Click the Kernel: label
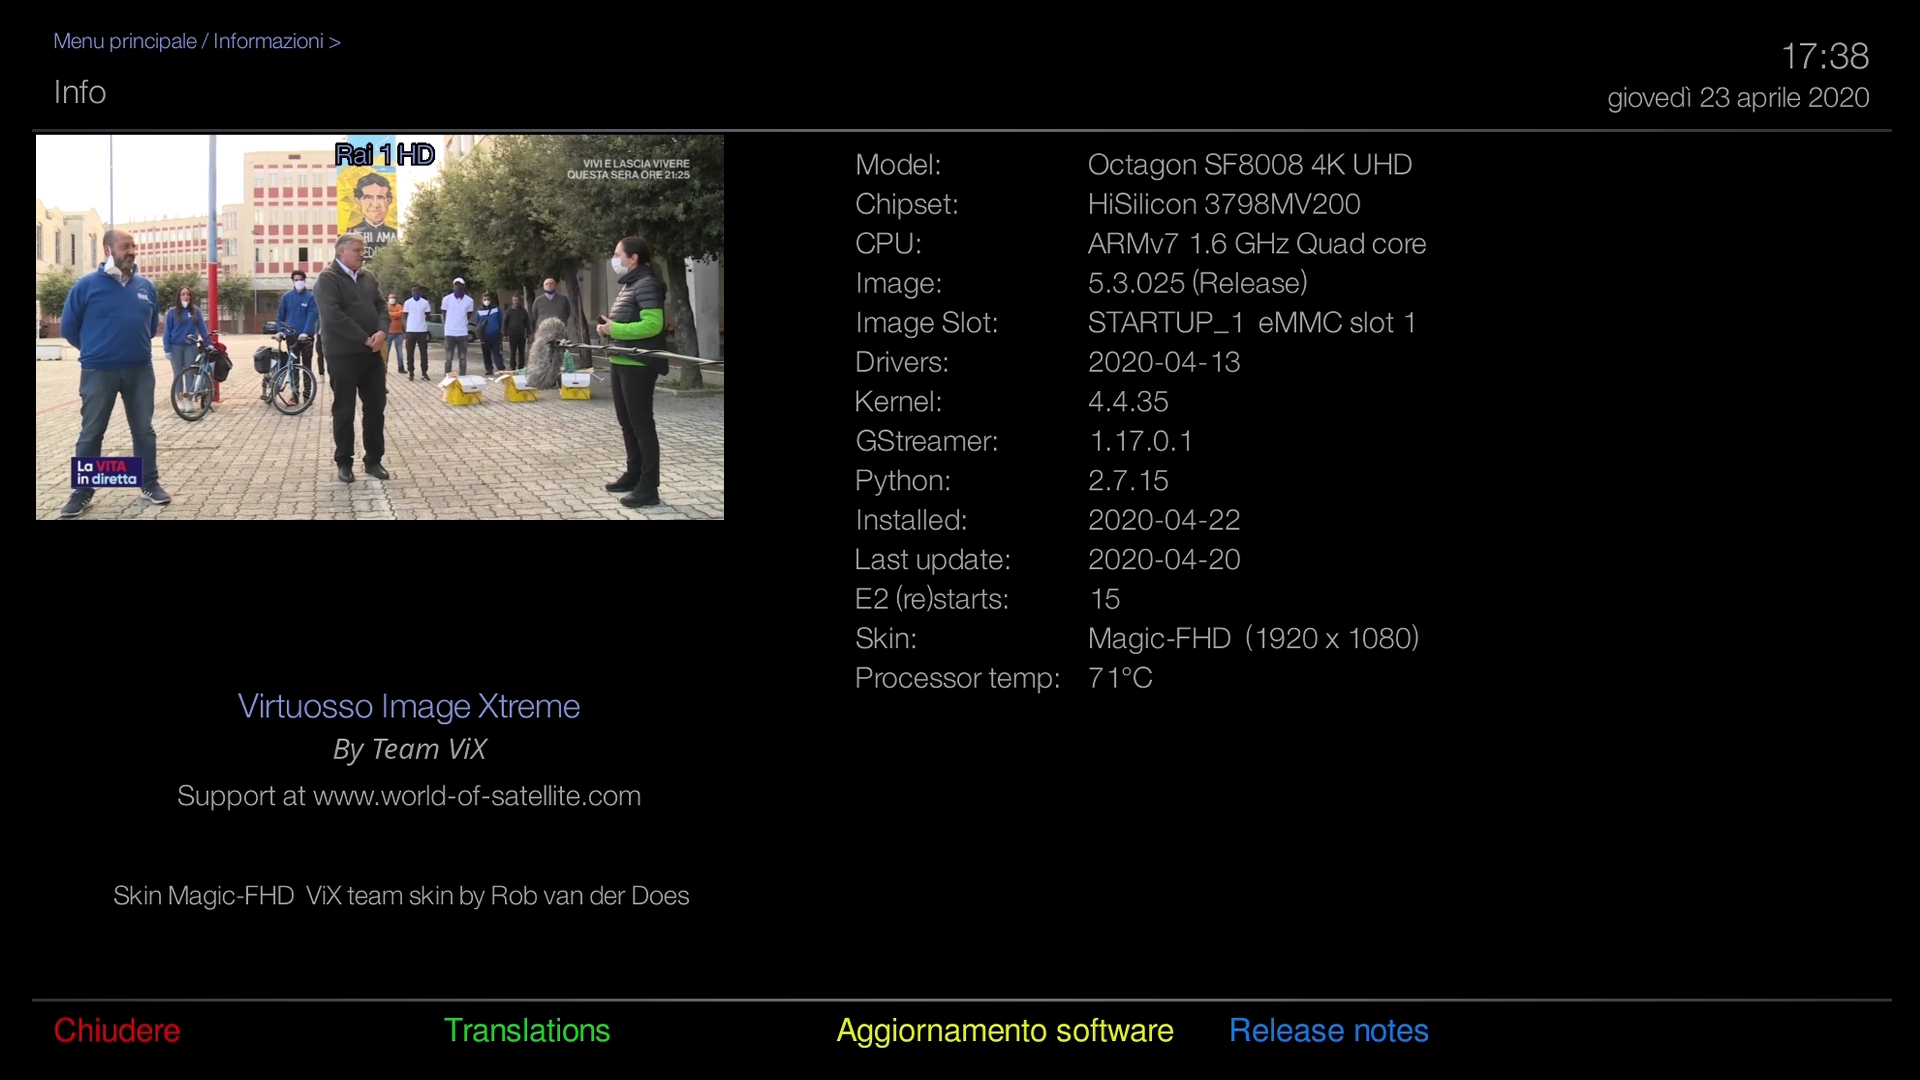1920x1080 pixels. [x=898, y=401]
